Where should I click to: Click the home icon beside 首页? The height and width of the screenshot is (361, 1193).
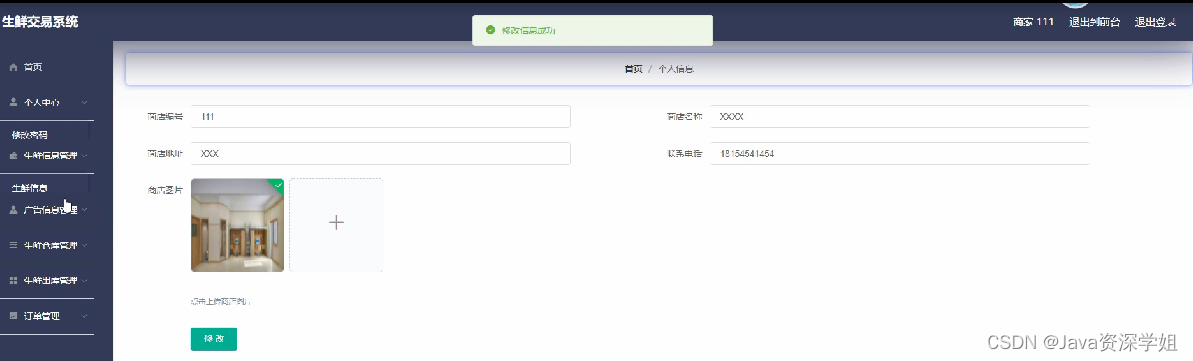pos(13,67)
